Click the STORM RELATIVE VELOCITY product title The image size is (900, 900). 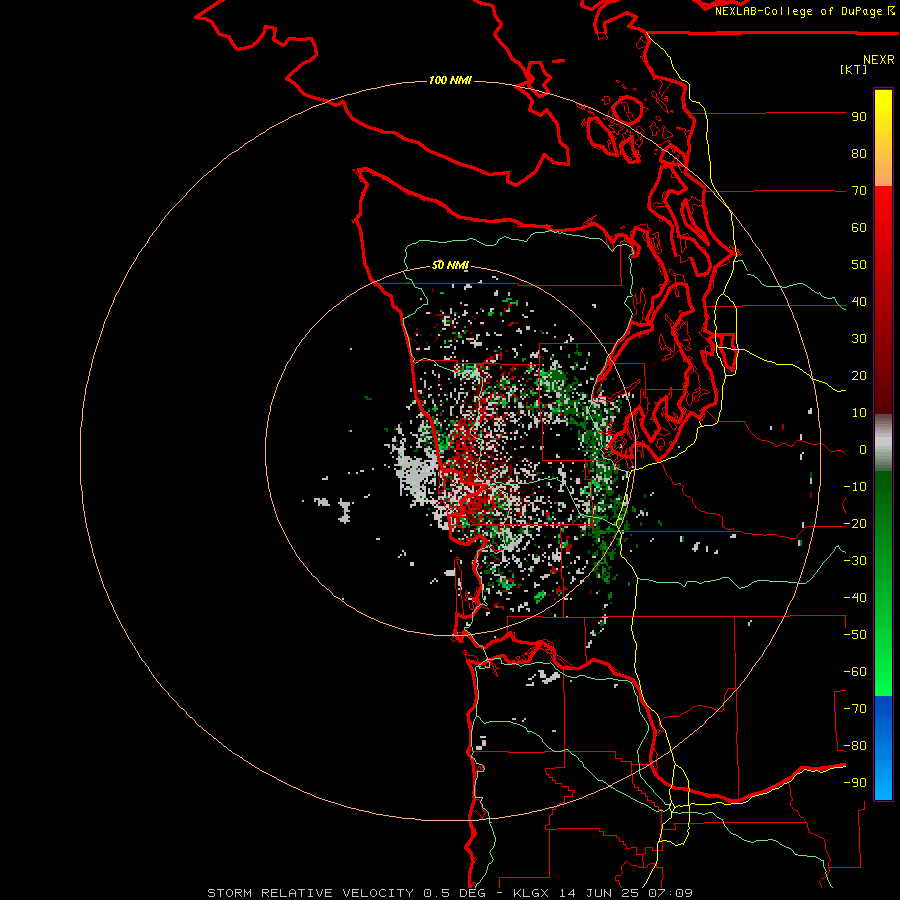(x=311, y=893)
